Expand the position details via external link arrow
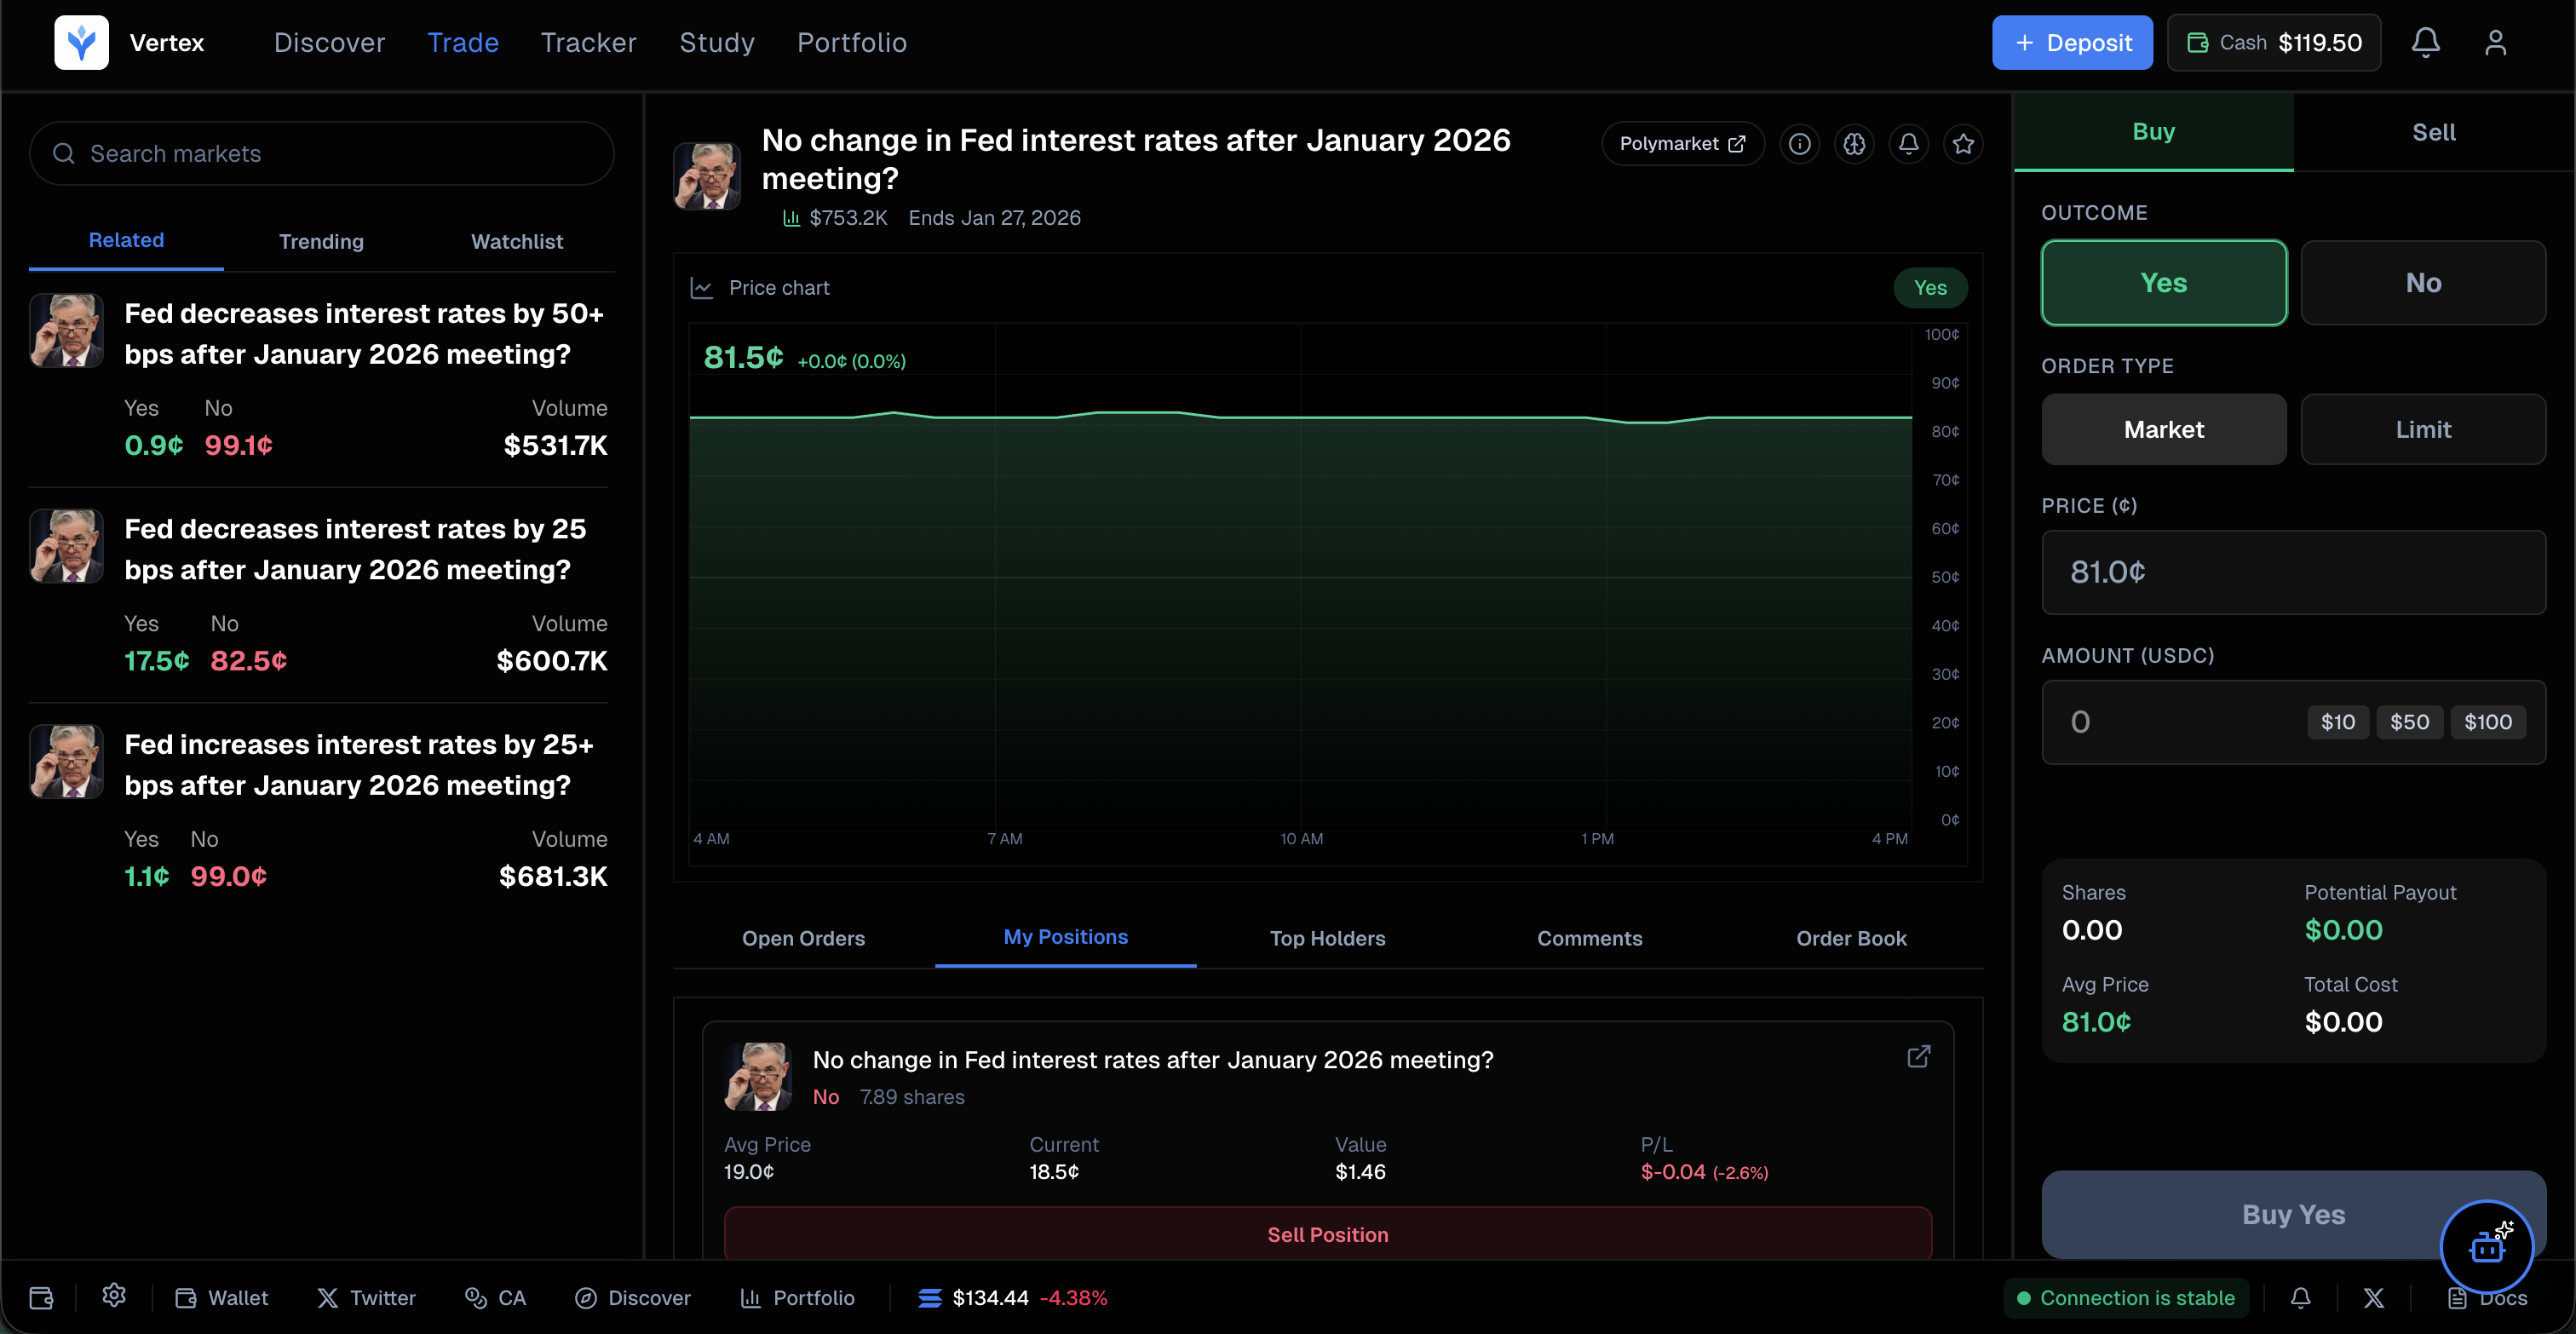Viewport: 2576px width, 1334px height. (1918, 1056)
